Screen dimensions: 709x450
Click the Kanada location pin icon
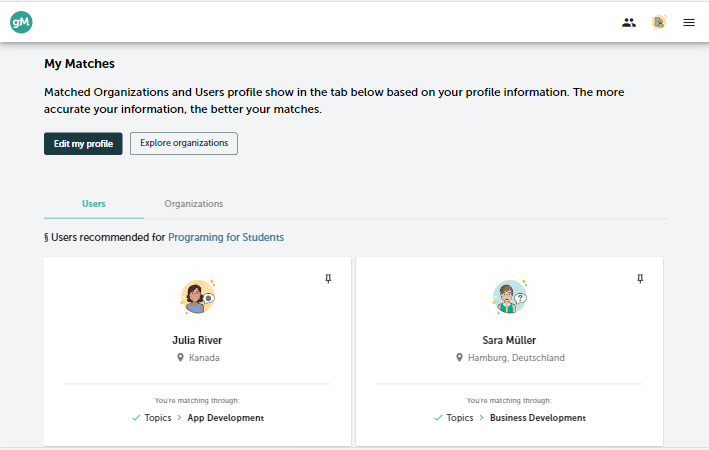[x=180, y=358]
